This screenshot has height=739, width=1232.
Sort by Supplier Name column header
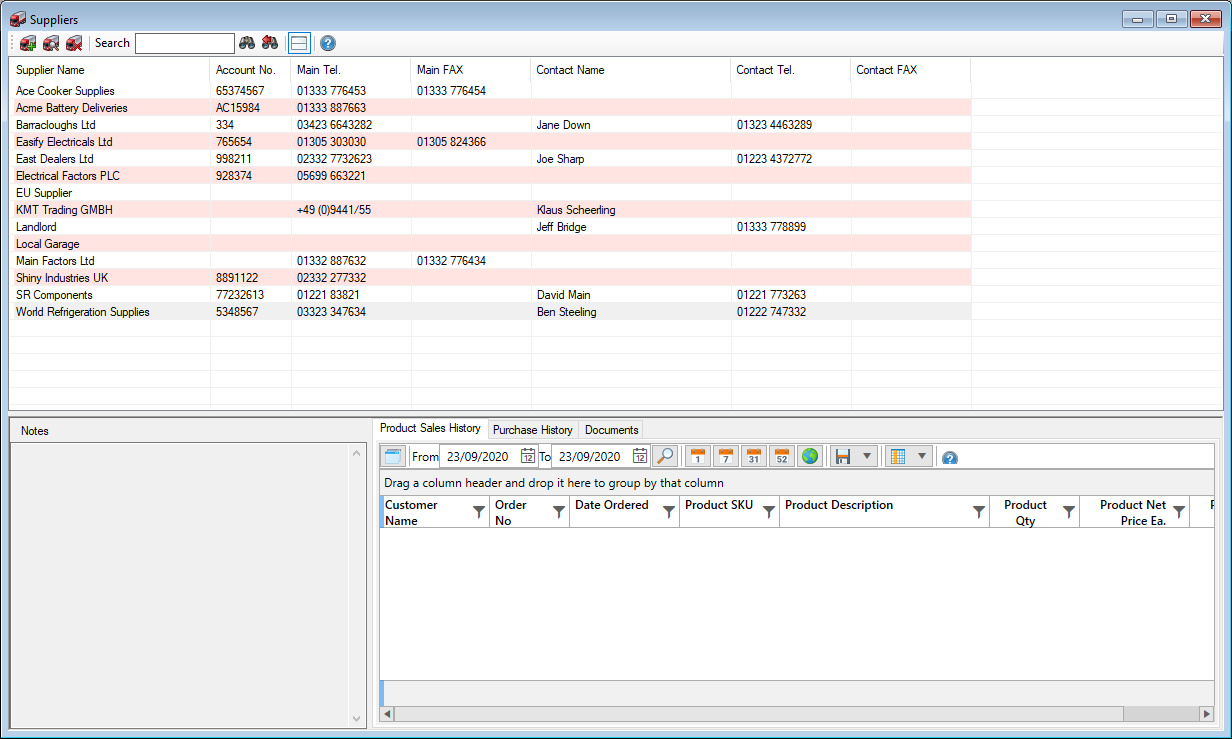click(x=50, y=70)
